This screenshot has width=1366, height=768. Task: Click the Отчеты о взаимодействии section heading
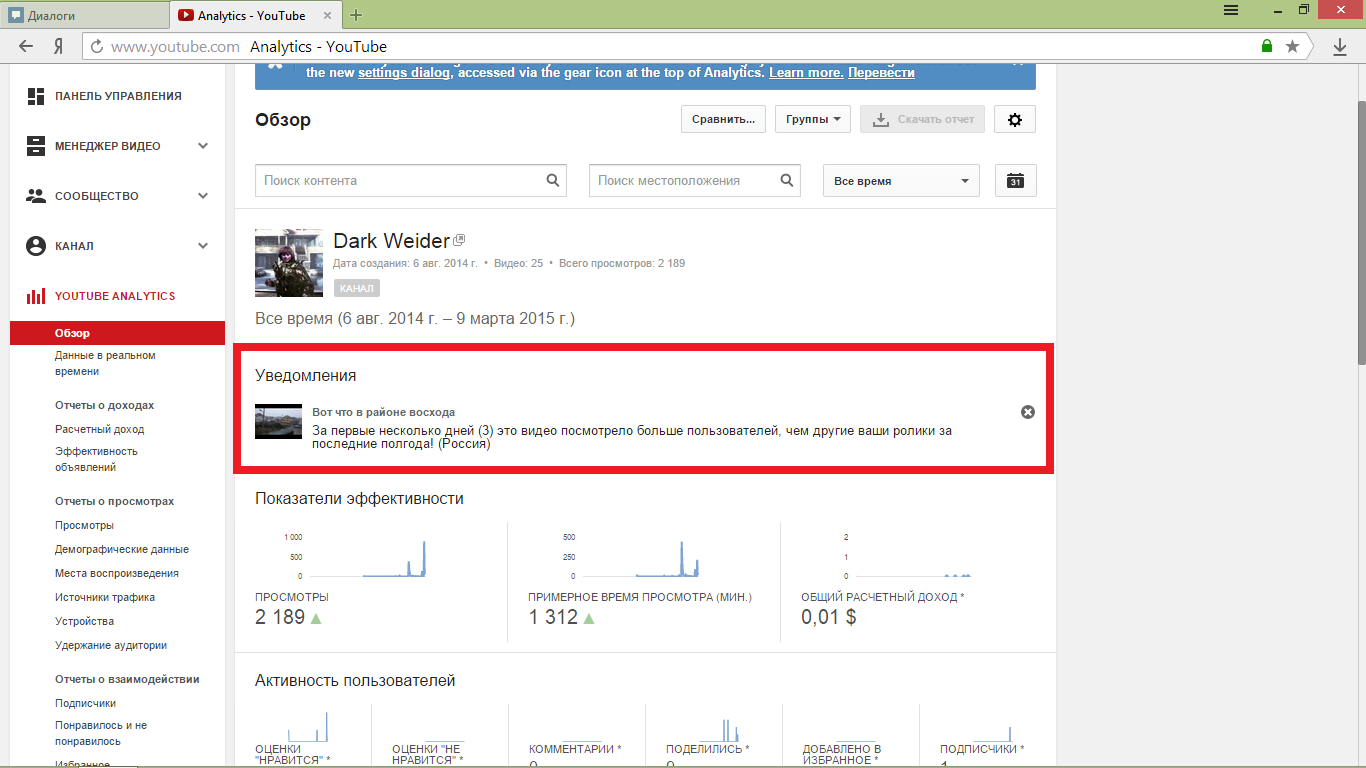(127, 679)
